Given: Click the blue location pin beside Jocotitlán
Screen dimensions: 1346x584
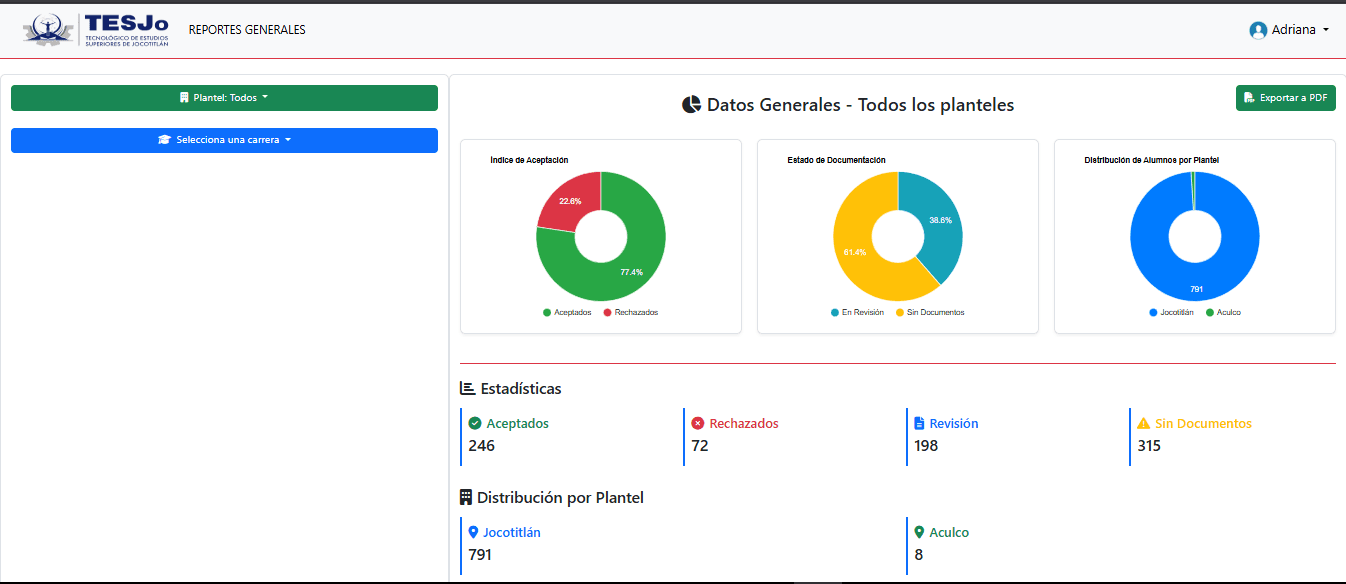Looking at the screenshot, I should [474, 532].
